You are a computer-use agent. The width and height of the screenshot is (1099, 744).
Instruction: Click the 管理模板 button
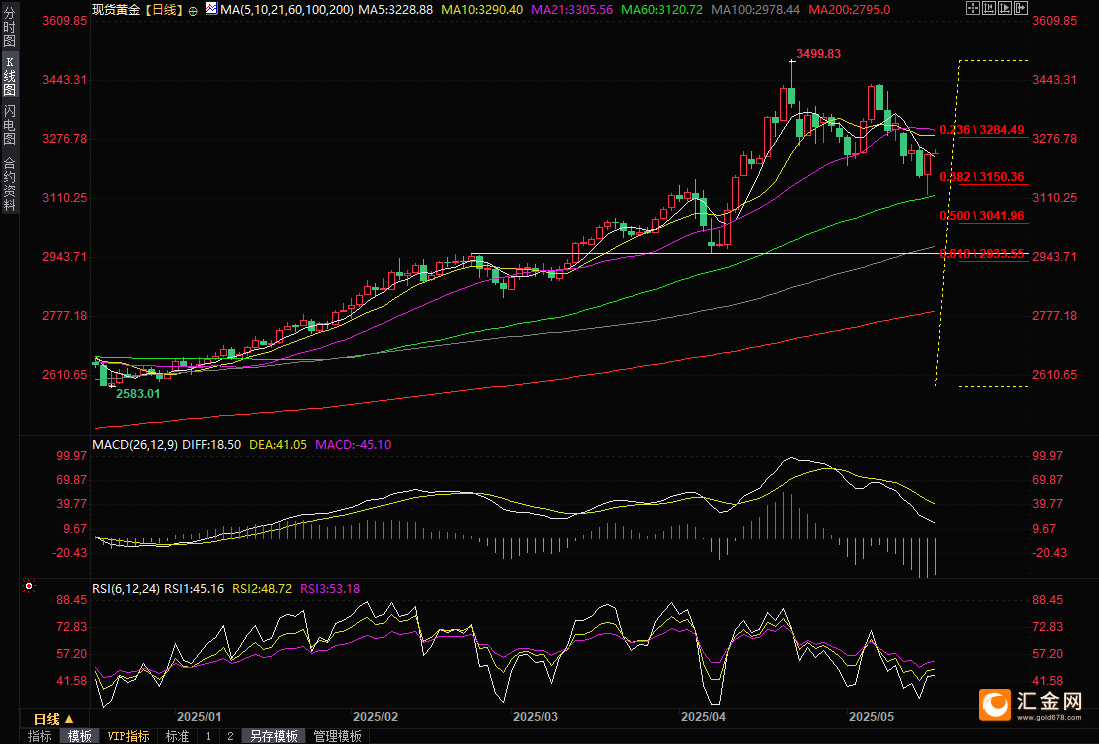coord(337,736)
